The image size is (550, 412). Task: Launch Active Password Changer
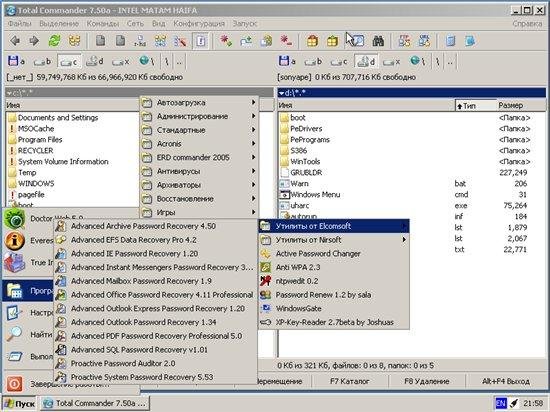pos(334,254)
